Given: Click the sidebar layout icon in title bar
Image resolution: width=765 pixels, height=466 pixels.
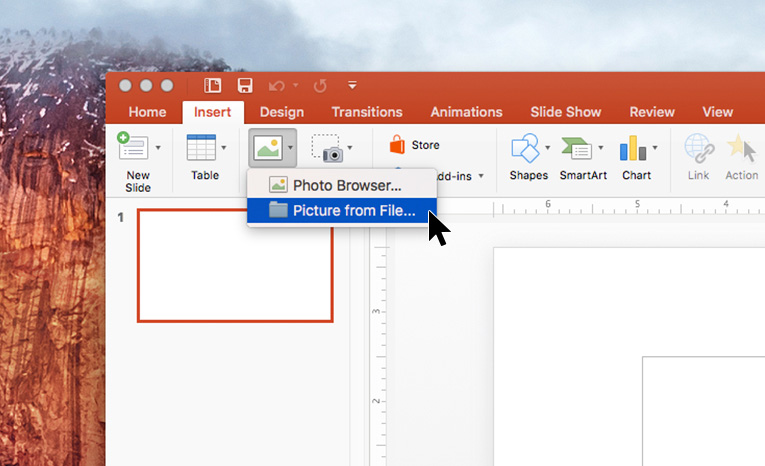Looking at the screenshot, I should (212, 85).
